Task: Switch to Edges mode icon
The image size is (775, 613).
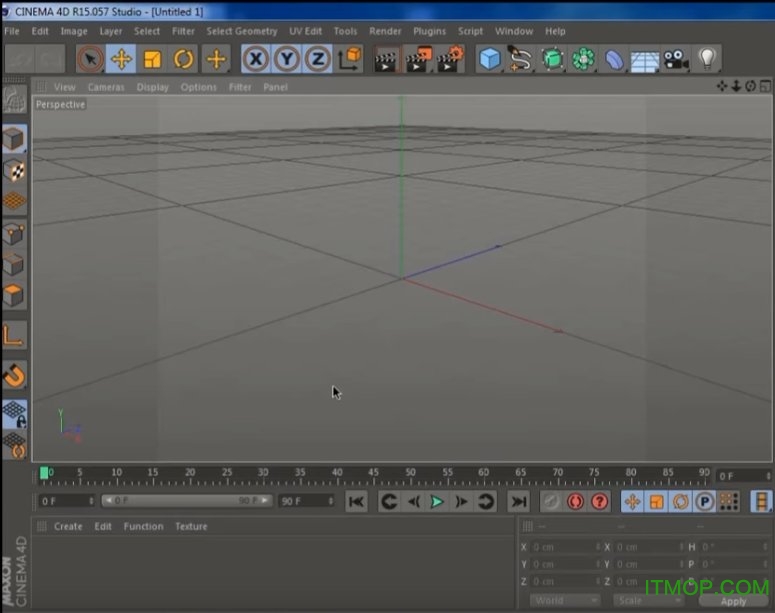Action: [14, 264]
